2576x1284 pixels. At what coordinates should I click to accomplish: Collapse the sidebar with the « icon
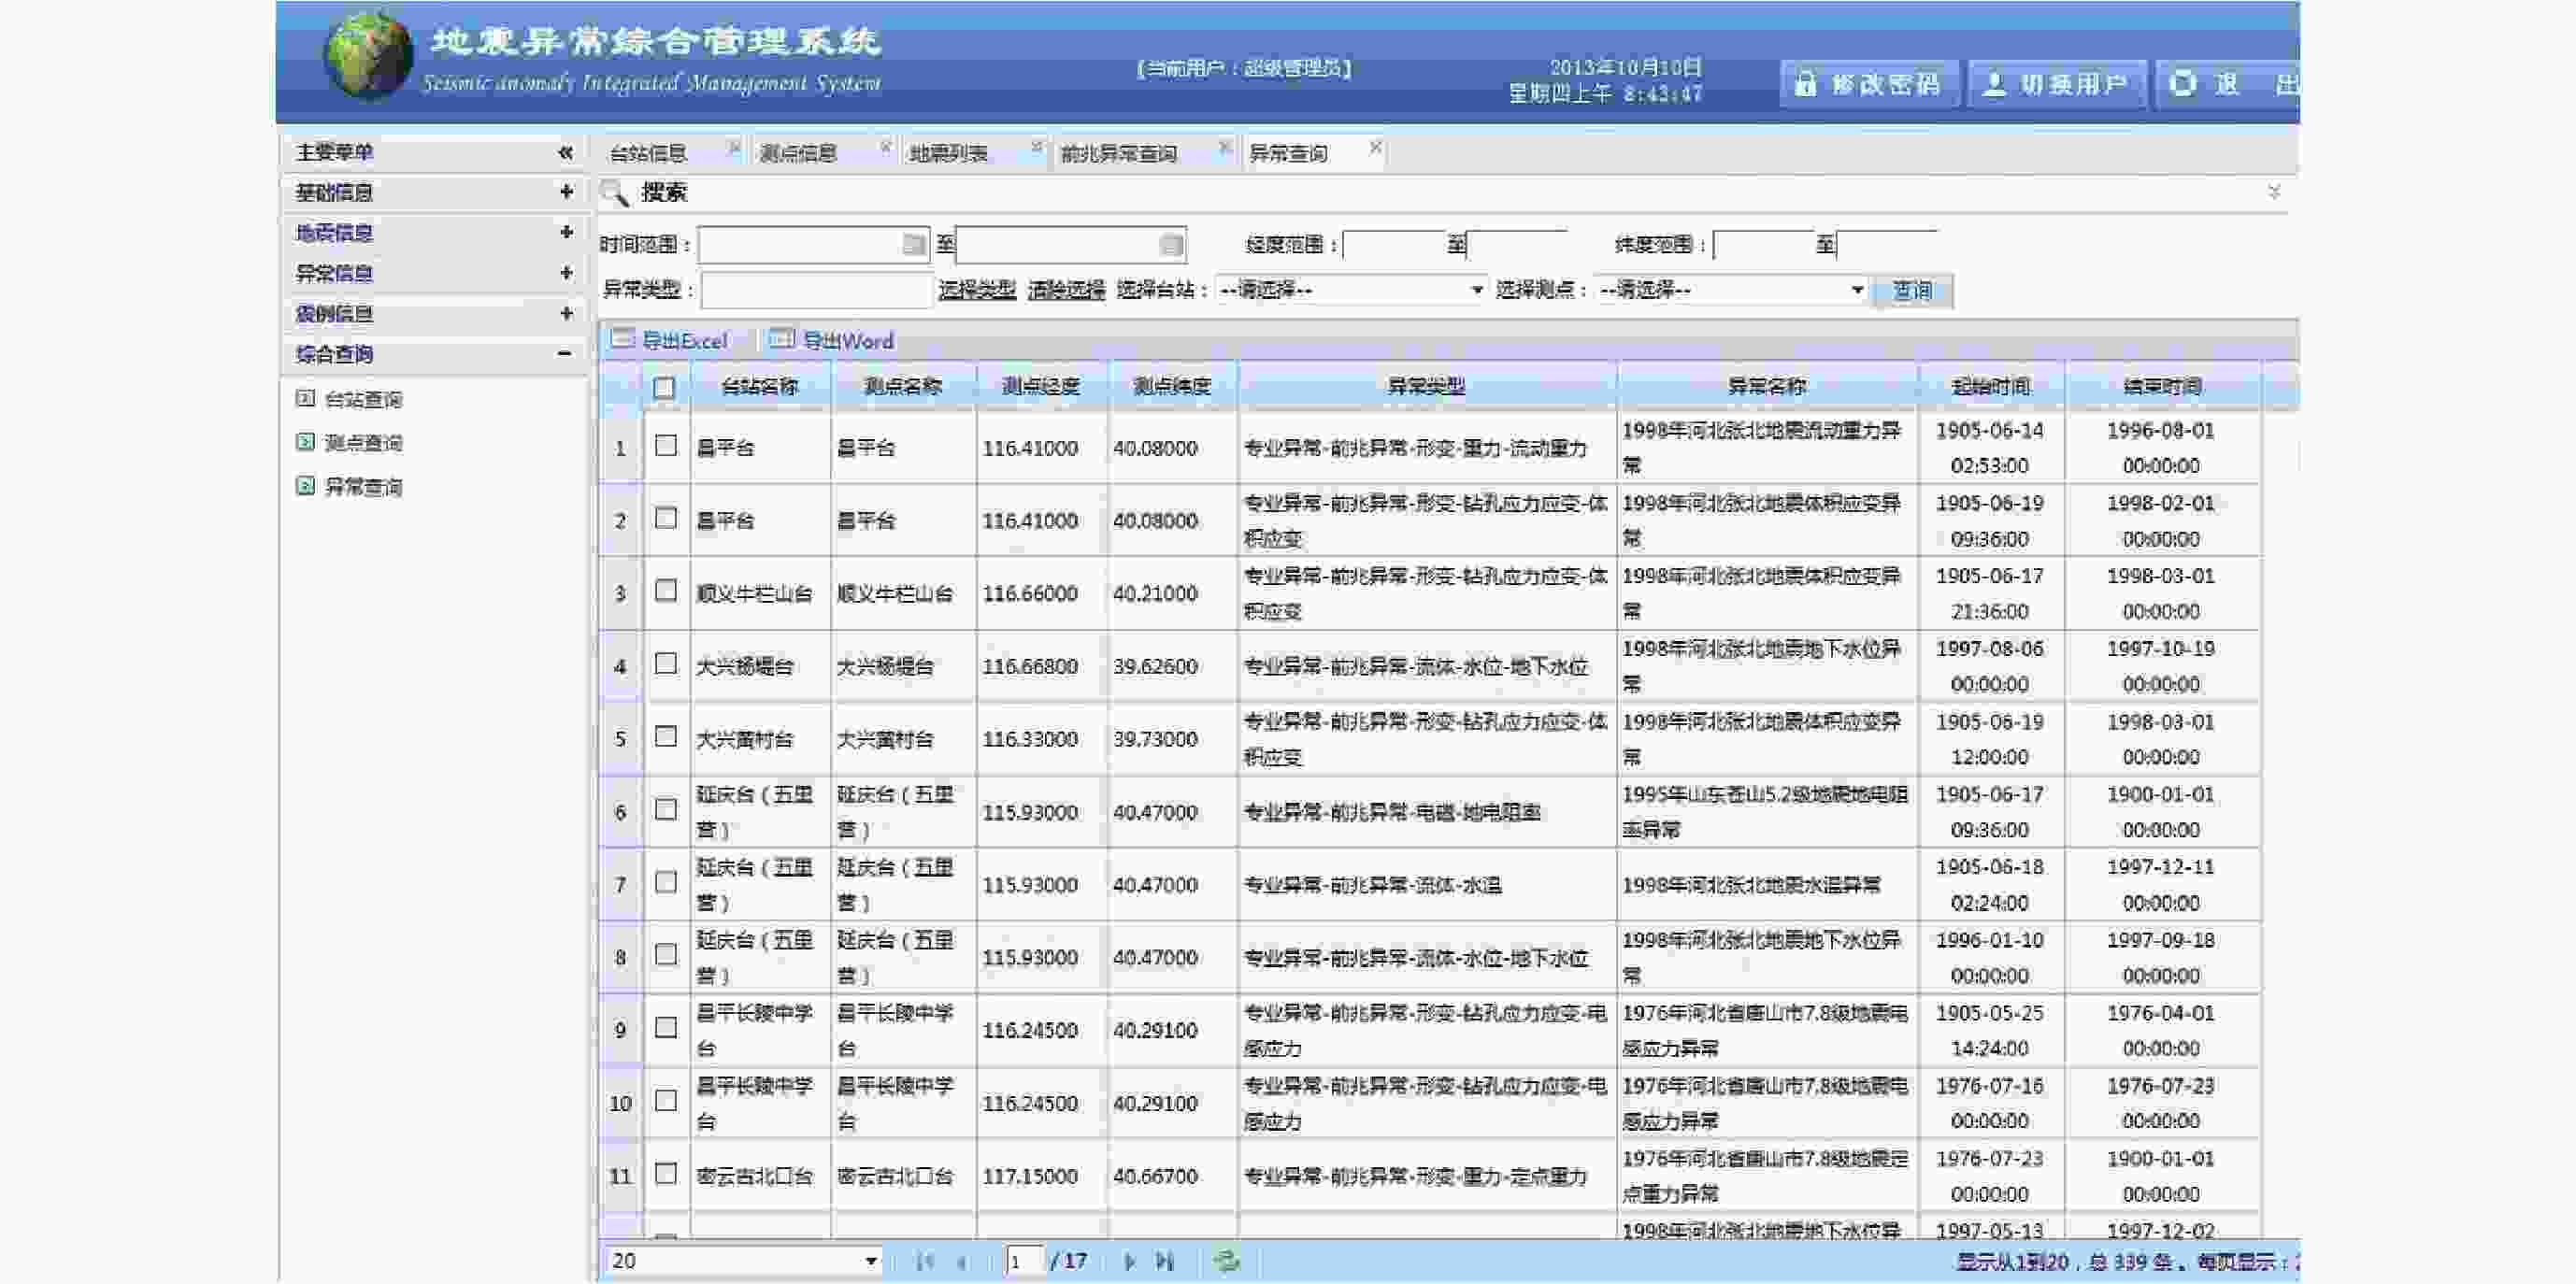(x=566, y=152)
